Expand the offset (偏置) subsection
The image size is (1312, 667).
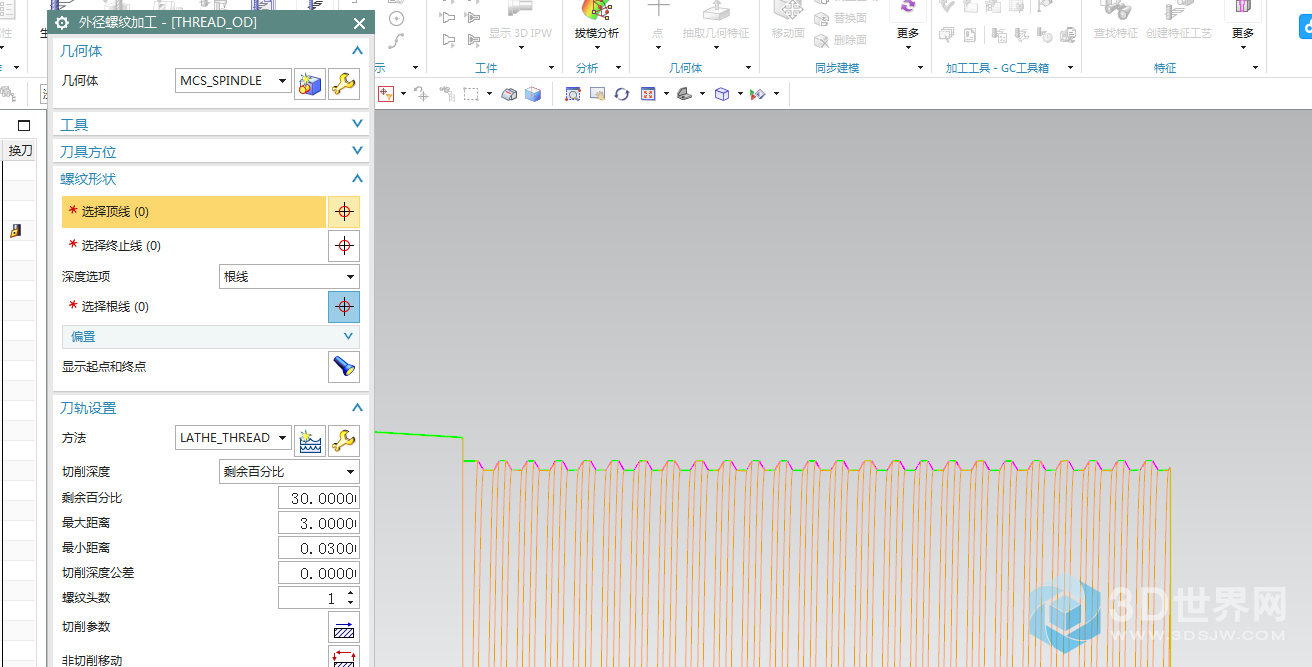tap(348, 337)
